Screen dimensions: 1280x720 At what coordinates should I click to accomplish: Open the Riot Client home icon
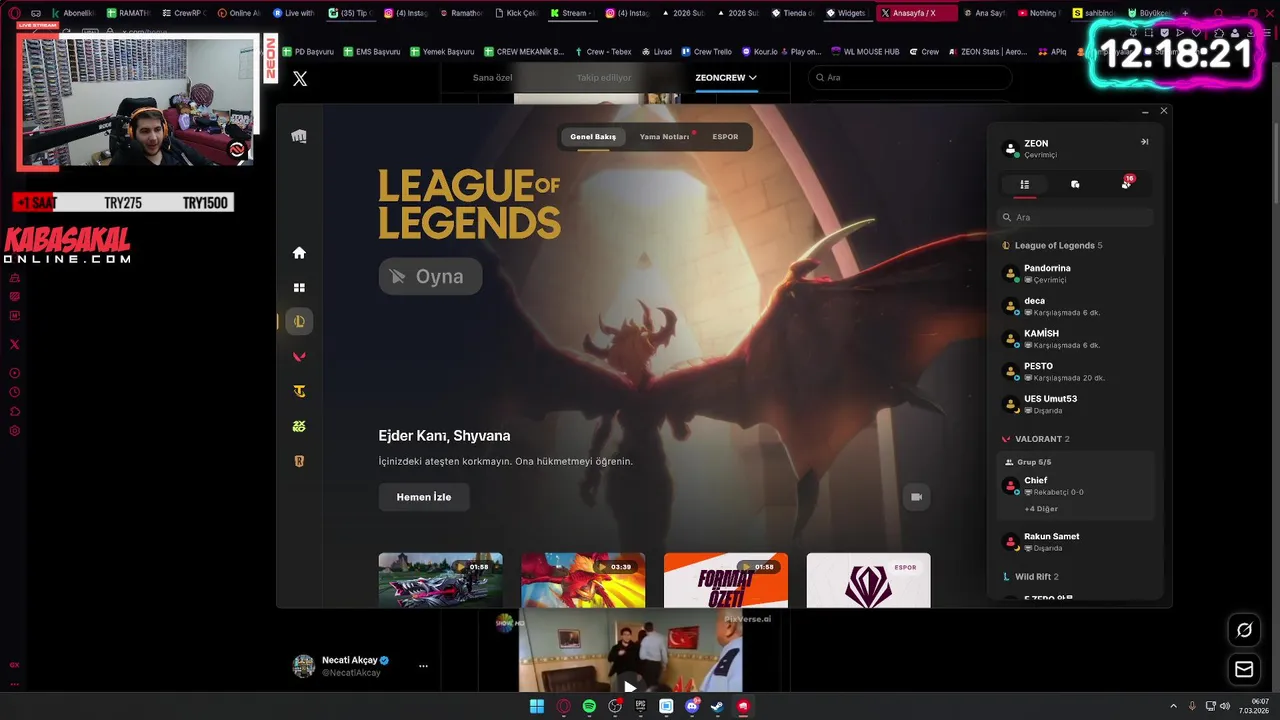pos(299,253)
